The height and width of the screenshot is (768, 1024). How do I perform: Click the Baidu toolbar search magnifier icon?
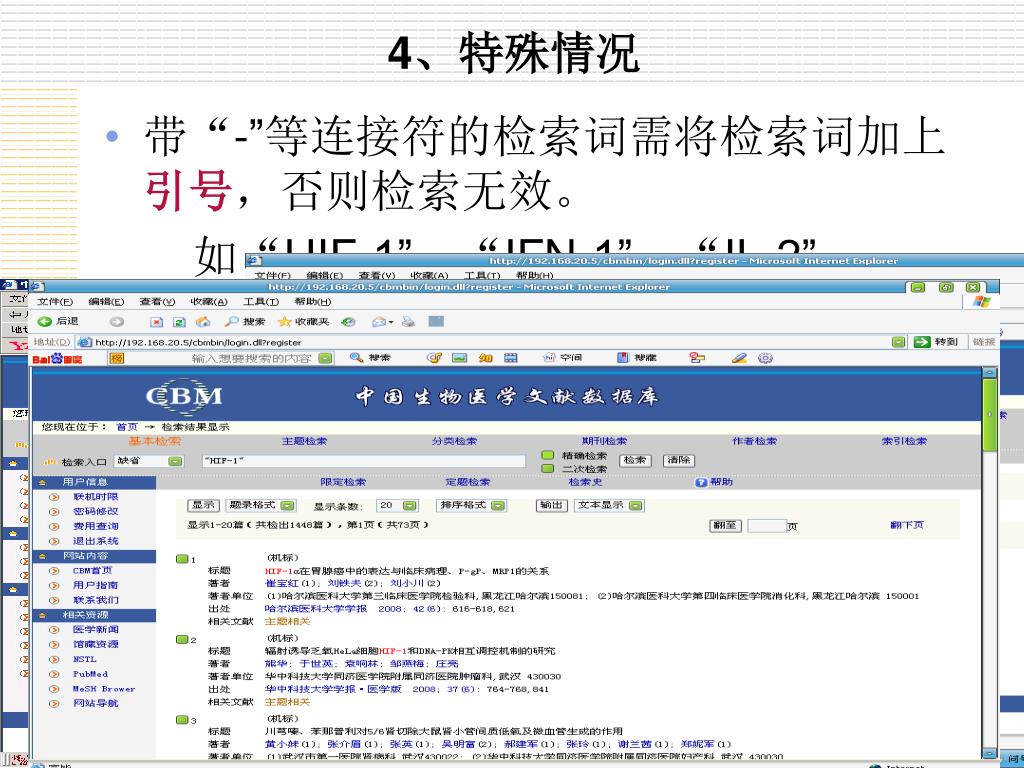[x=356, y=358]
